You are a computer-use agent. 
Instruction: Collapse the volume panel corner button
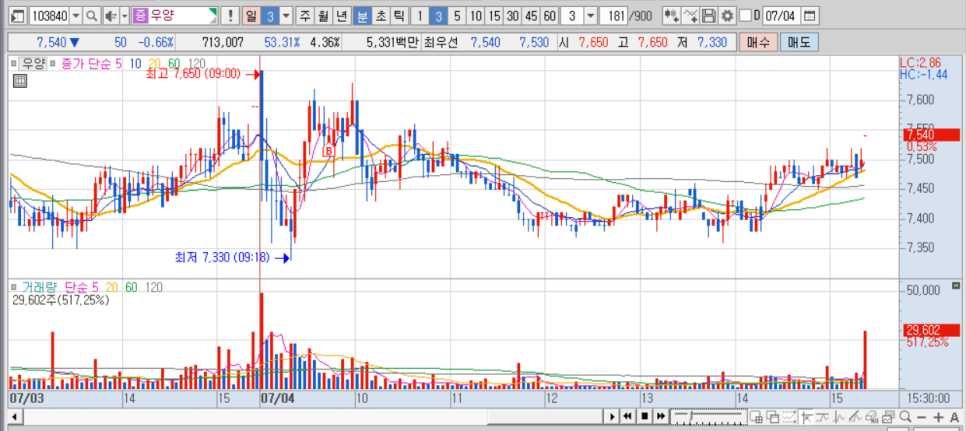[x=956, y=286]
